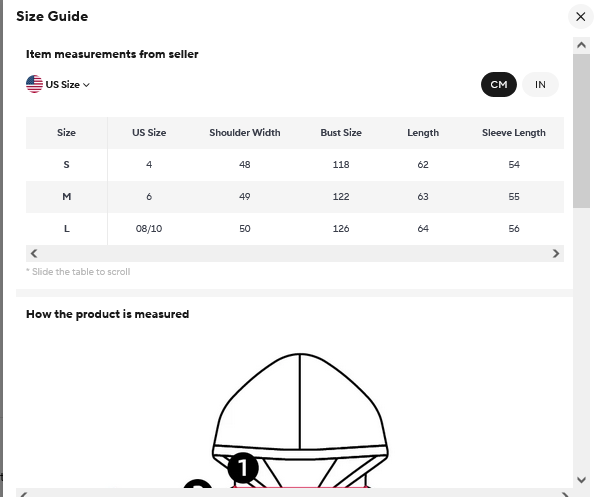Expand the size region chevron arrow
Screen dimensions: 595x497
(87, 85)
